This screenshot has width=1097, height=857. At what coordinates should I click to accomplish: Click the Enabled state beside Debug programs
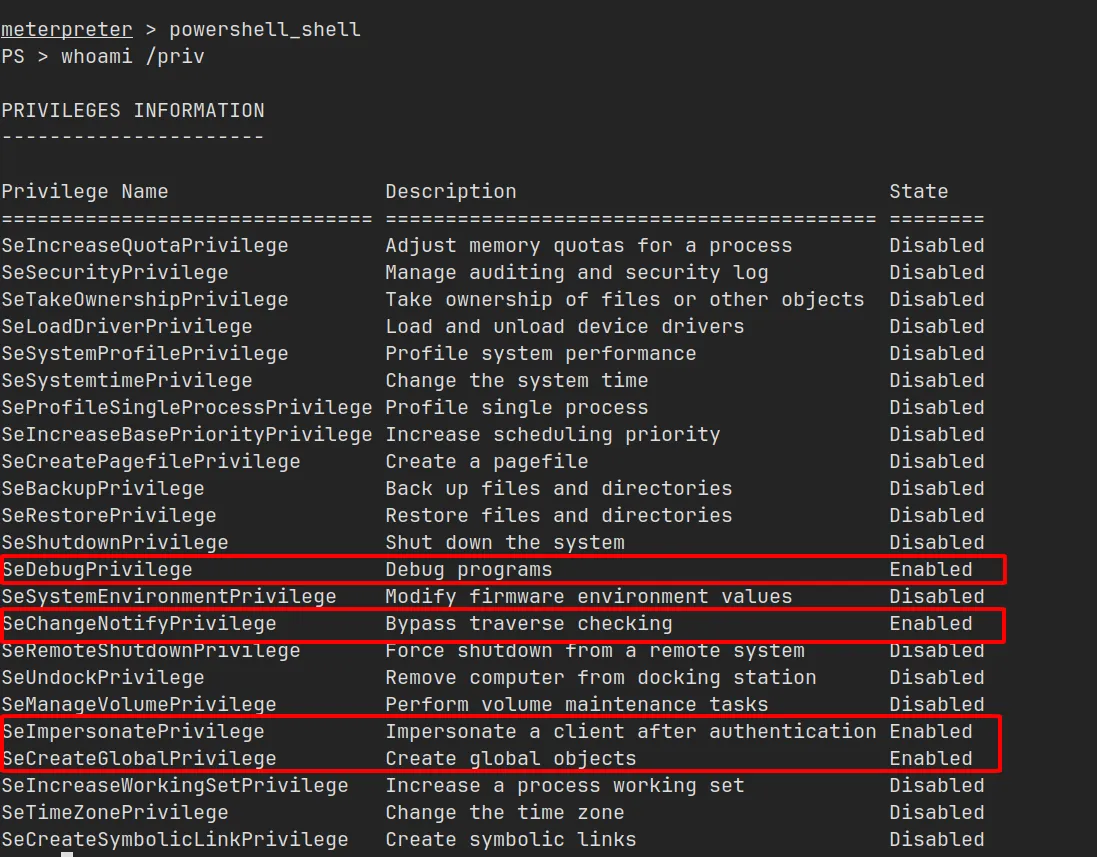930,570
